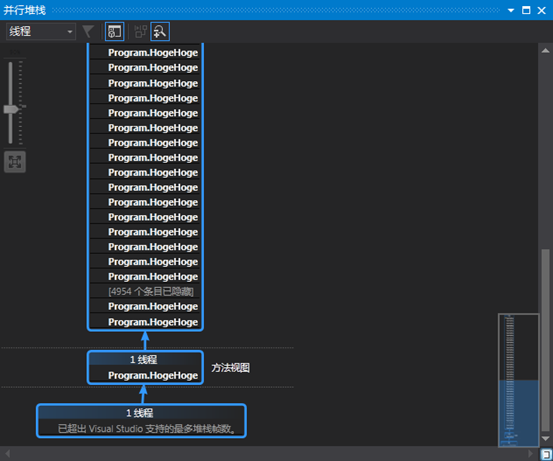Image resolution: width=553 pixels, height=461 pixels.
Task: Click the Auto Scroll to current frame icon
Action: (x=141, y=31)
